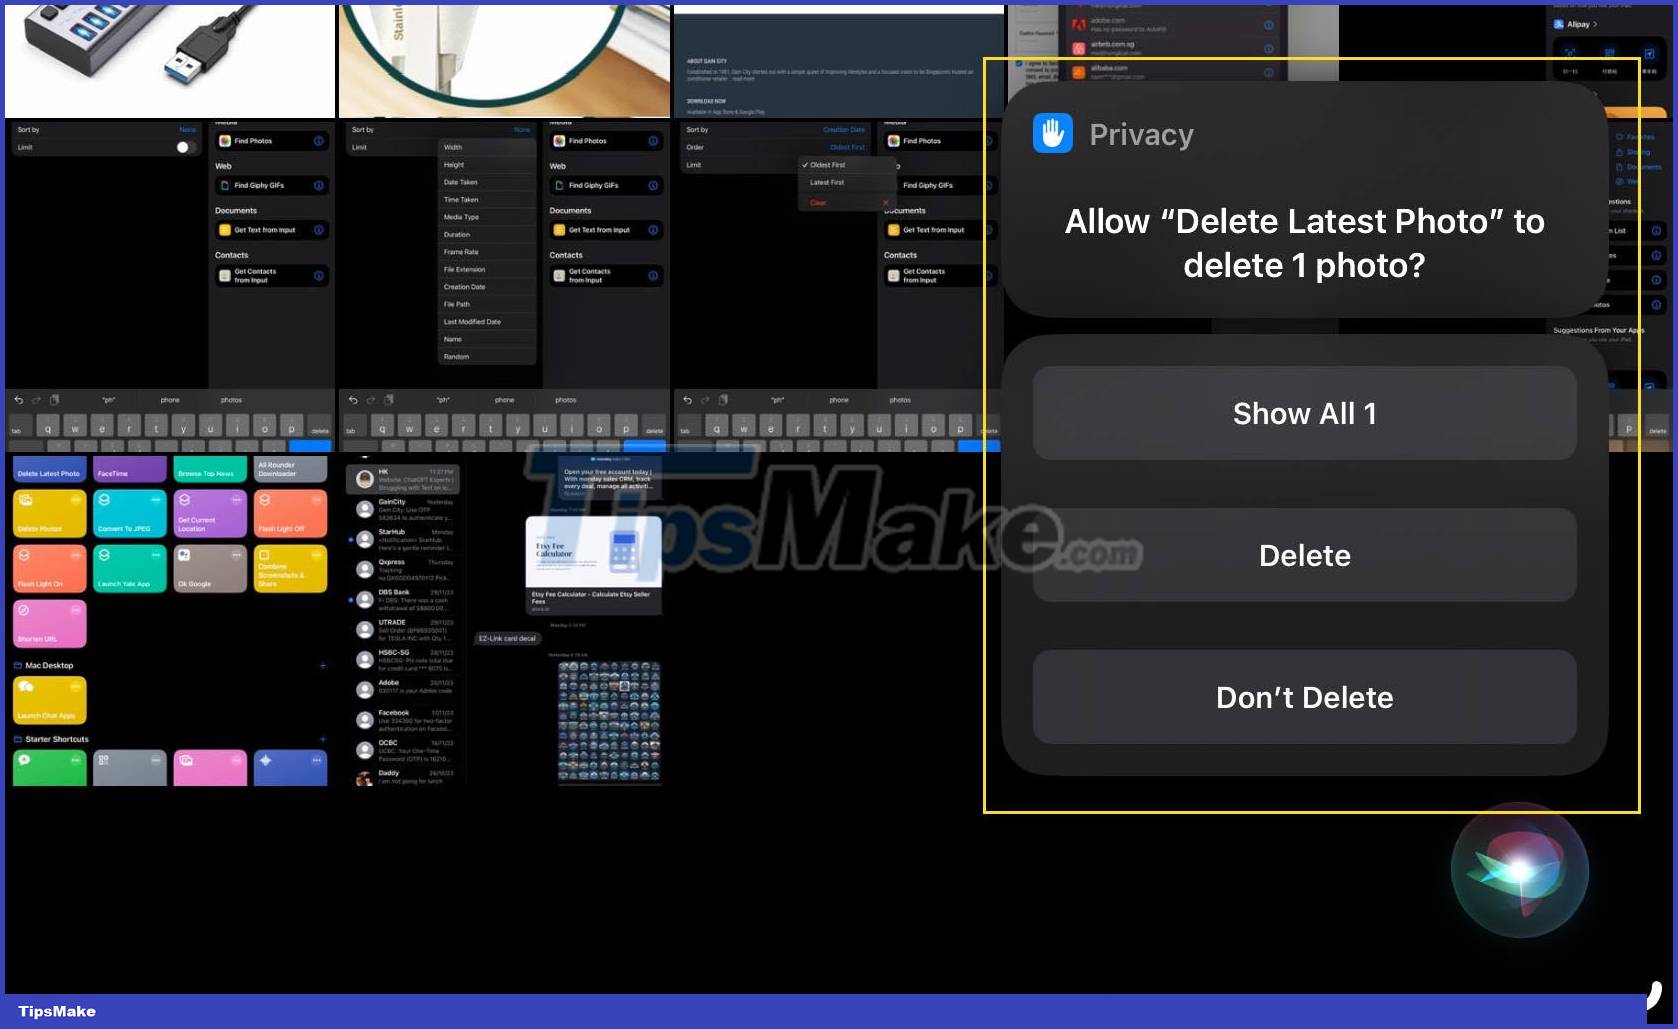This screenshot has width=1678, height=1029.
Task: Tap the info button on Get Contacts from Input
Action: 318,276
